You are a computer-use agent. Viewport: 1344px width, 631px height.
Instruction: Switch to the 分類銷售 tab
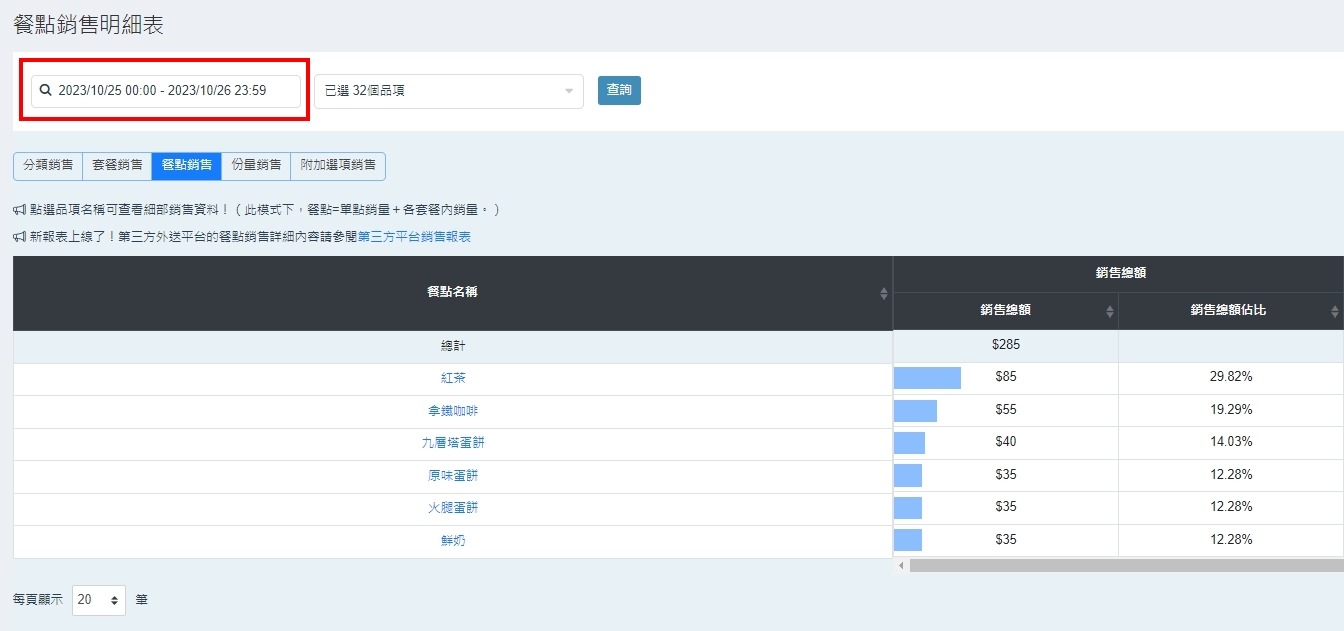pyautogui.click(x=48, y=165)
